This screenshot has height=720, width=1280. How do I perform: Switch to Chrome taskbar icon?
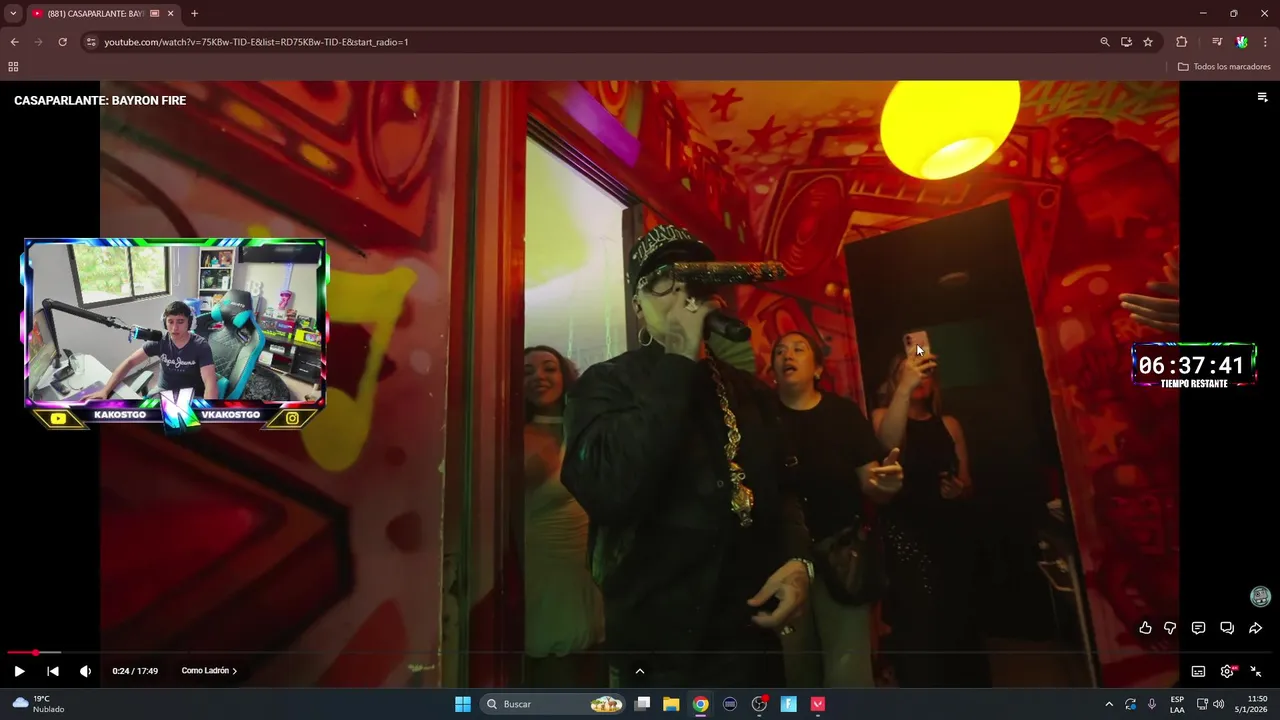point(701,704)
